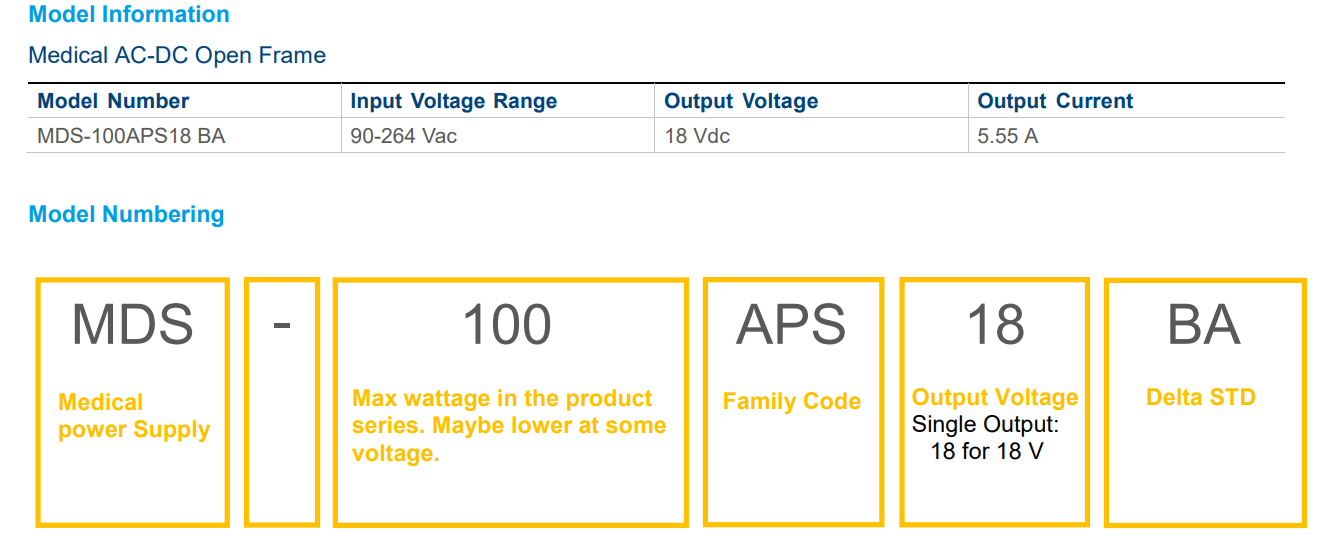Viewport: 1332px width, 535px height.
Task: Select the Model Number column header
Action: point(113,101)
